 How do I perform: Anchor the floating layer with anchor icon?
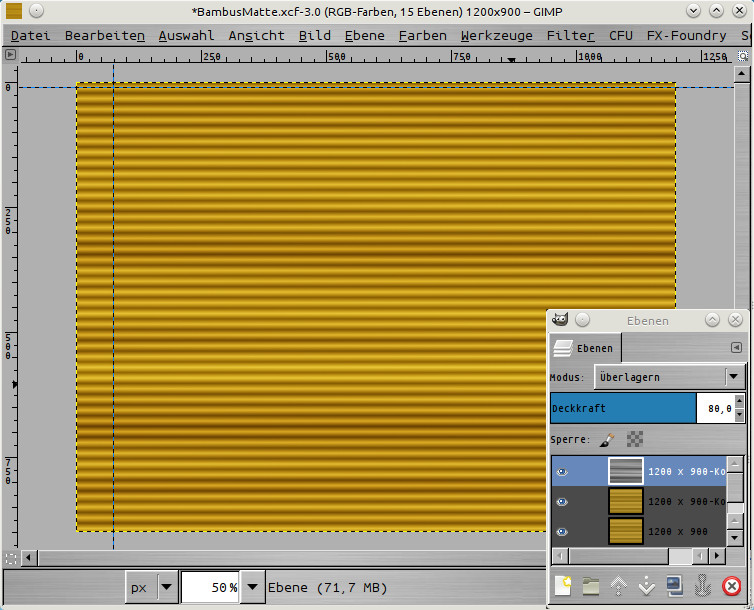702,586
